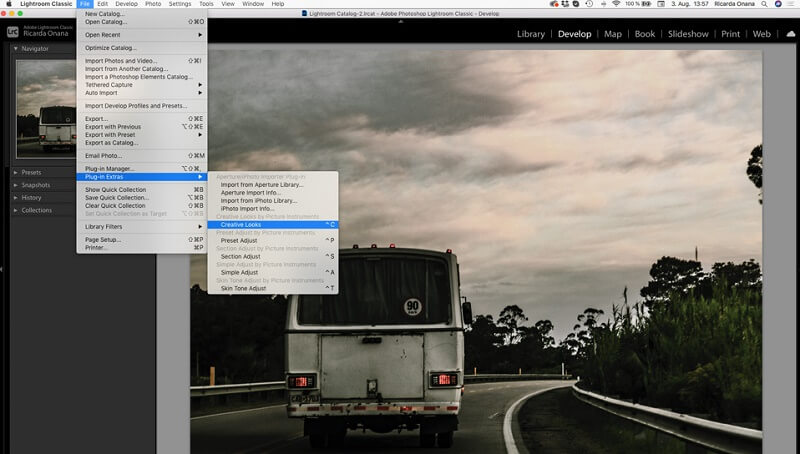
Task: Open the Edit menu
Action: coord(103,4)
